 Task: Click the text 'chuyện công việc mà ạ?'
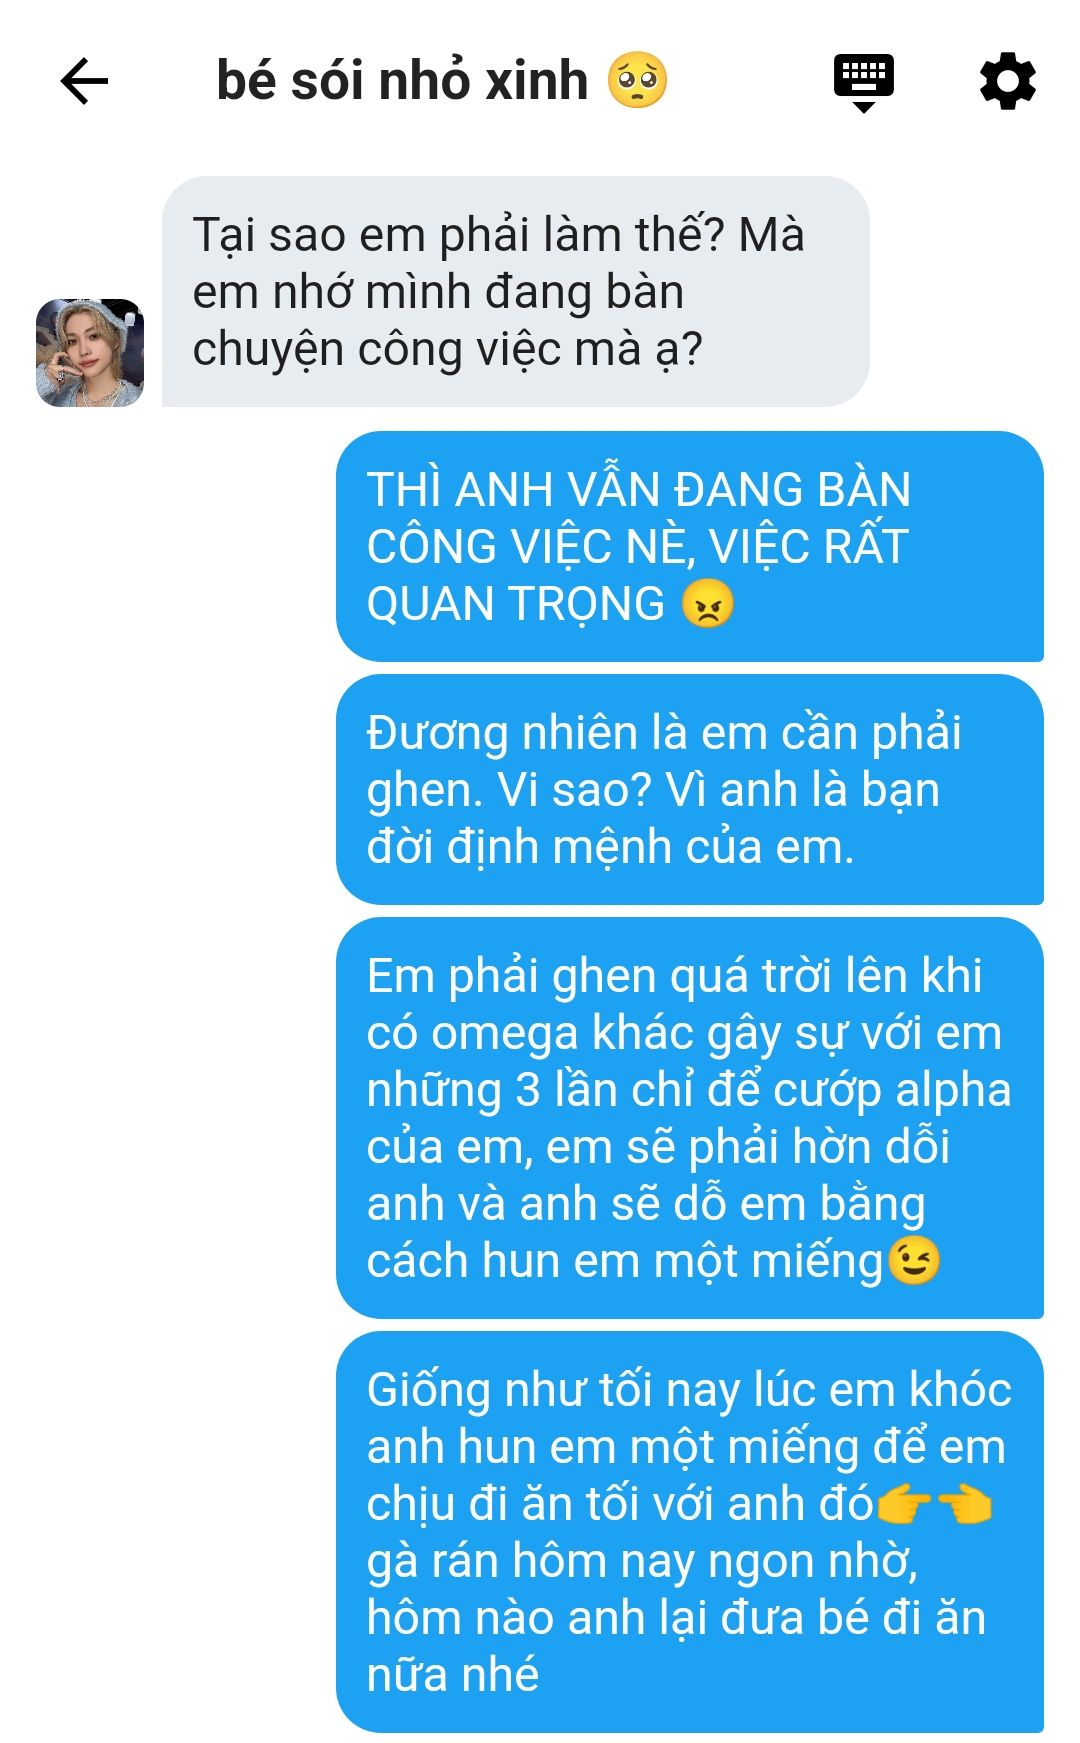447,350
